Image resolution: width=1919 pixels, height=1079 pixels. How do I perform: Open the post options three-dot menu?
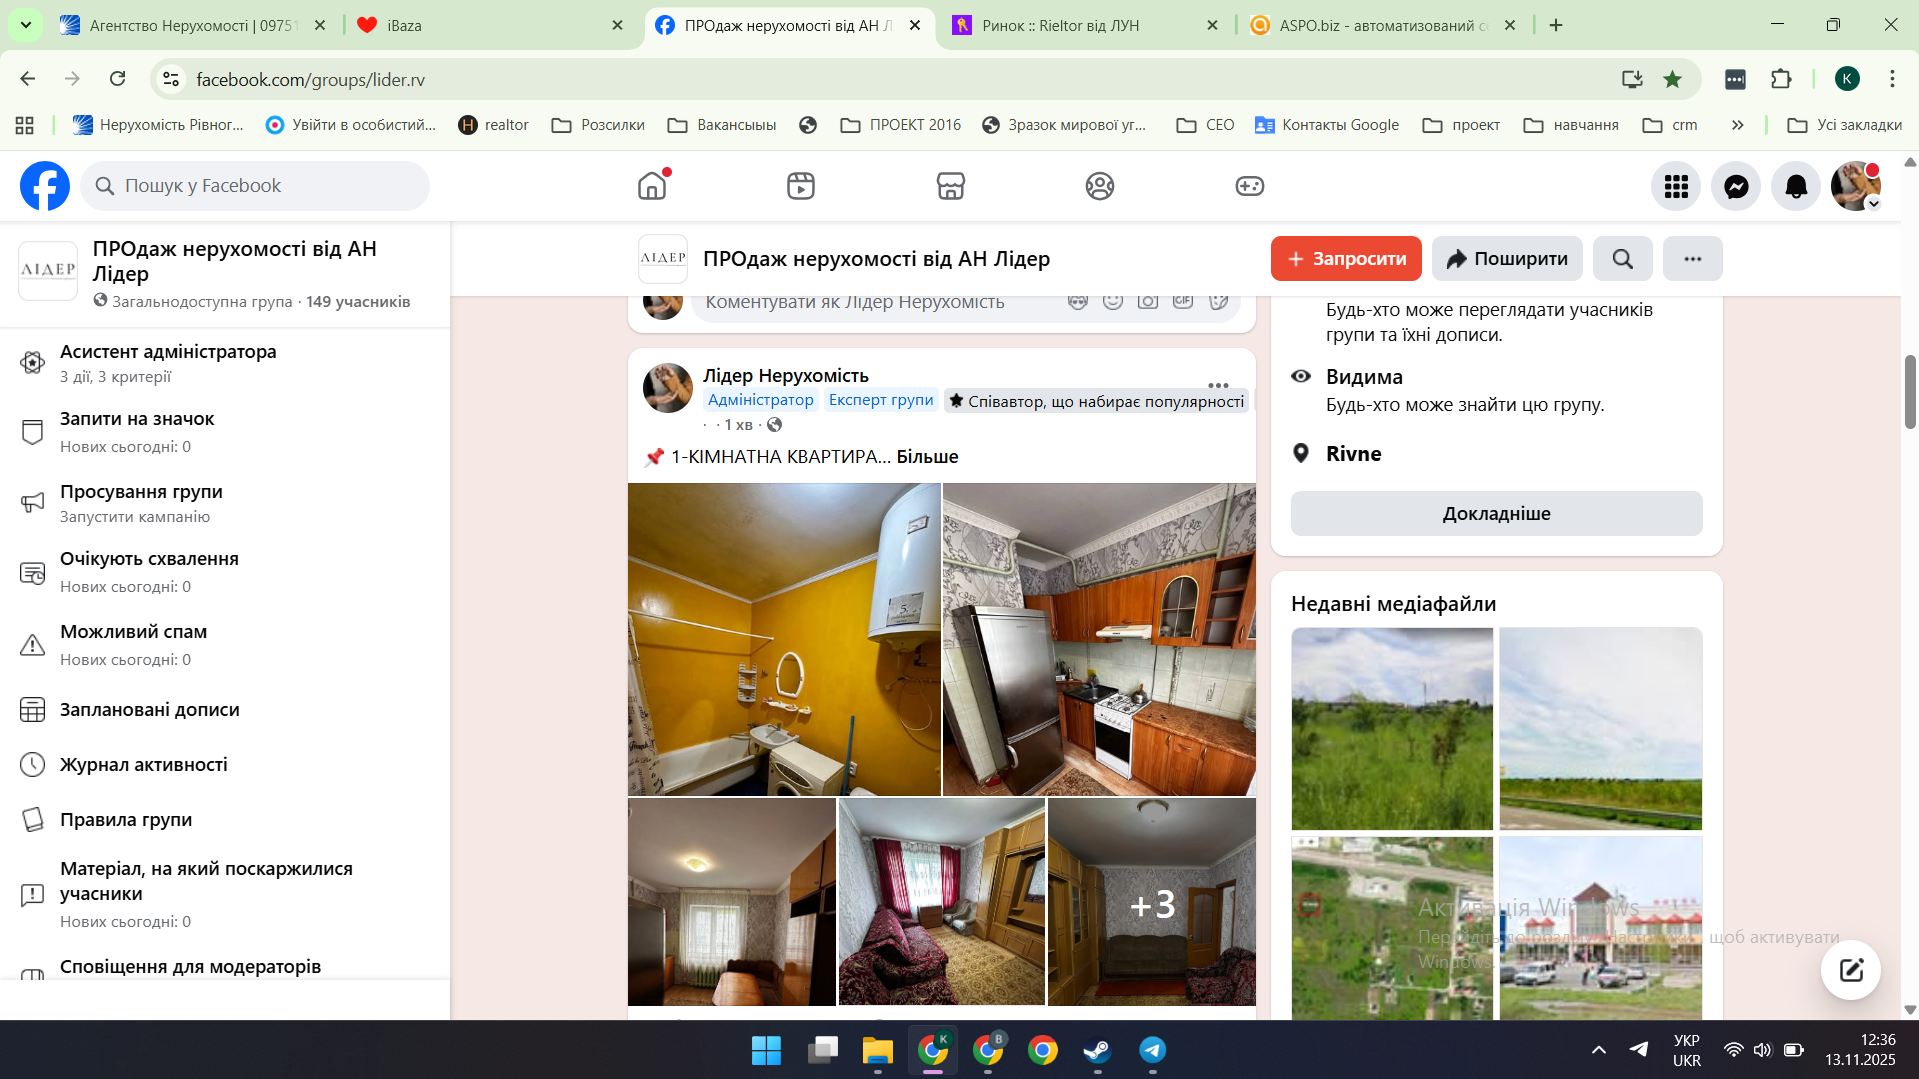(x=1217, y=385)
